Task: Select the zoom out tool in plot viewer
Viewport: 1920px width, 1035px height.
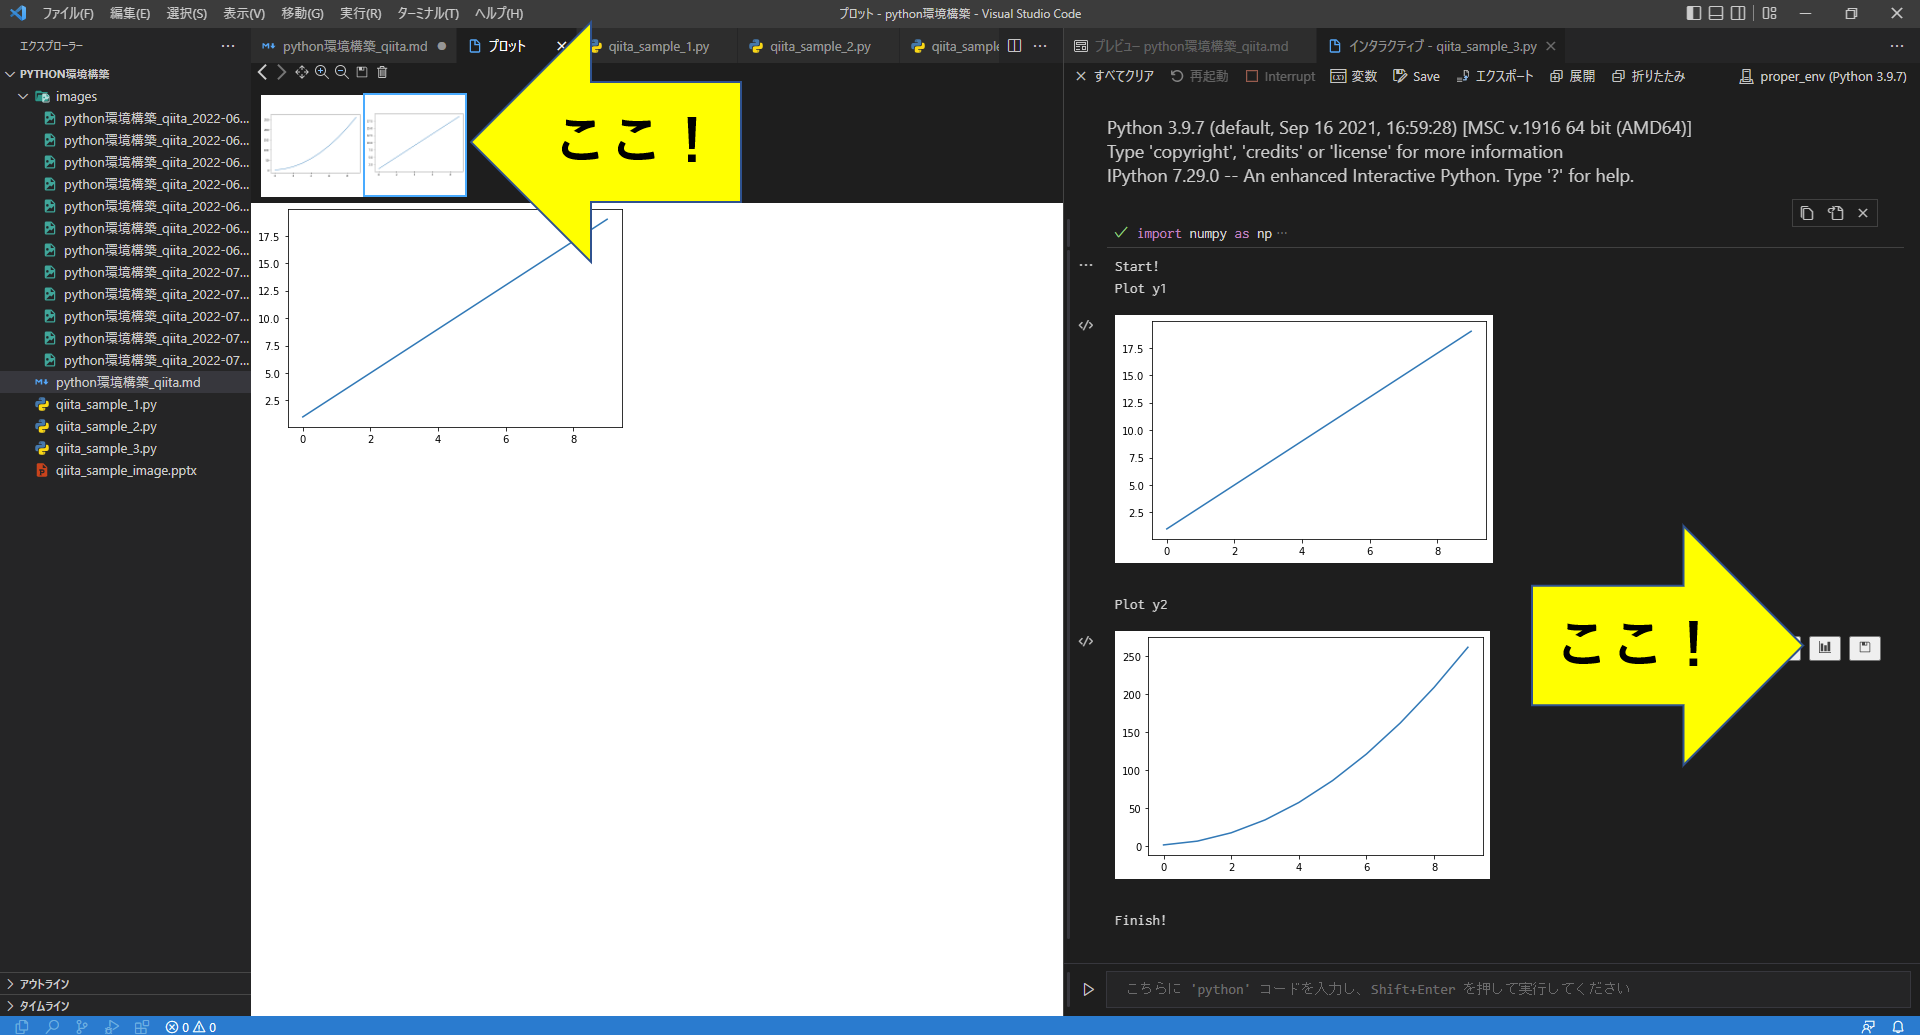Action: [x=341, y=71]
